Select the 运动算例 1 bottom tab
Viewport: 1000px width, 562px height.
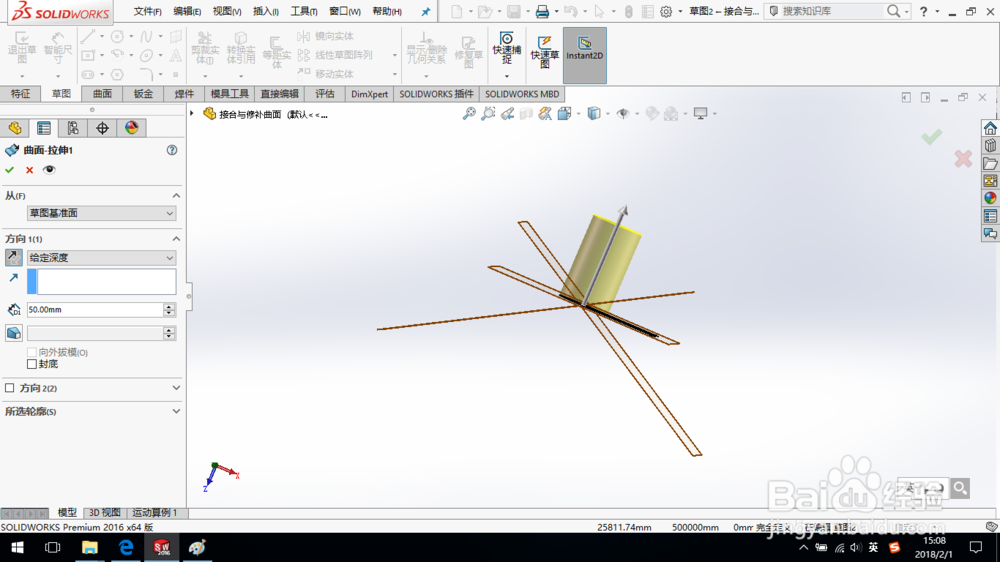tap(154, 512)
